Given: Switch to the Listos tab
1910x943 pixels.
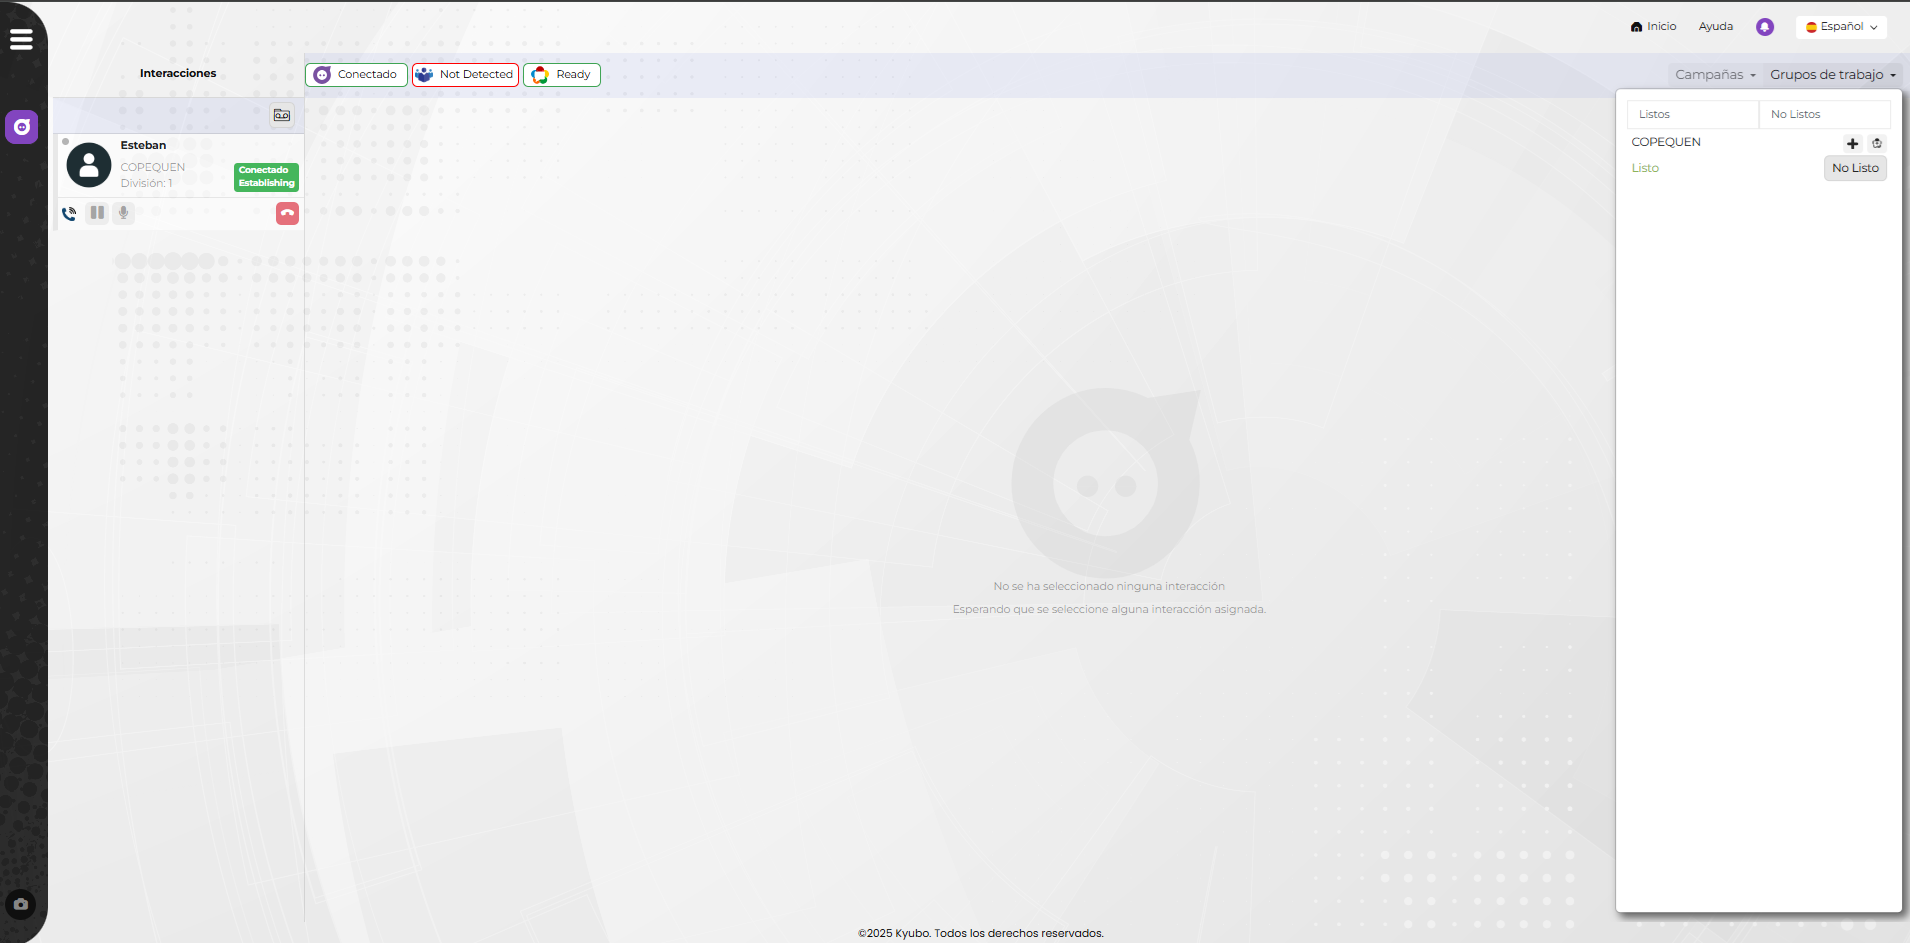Looking at the screenshot, I should (1692, 114).
